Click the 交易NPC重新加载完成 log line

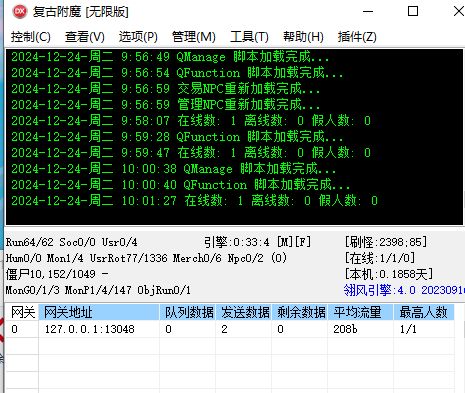(x=166, y=89)
